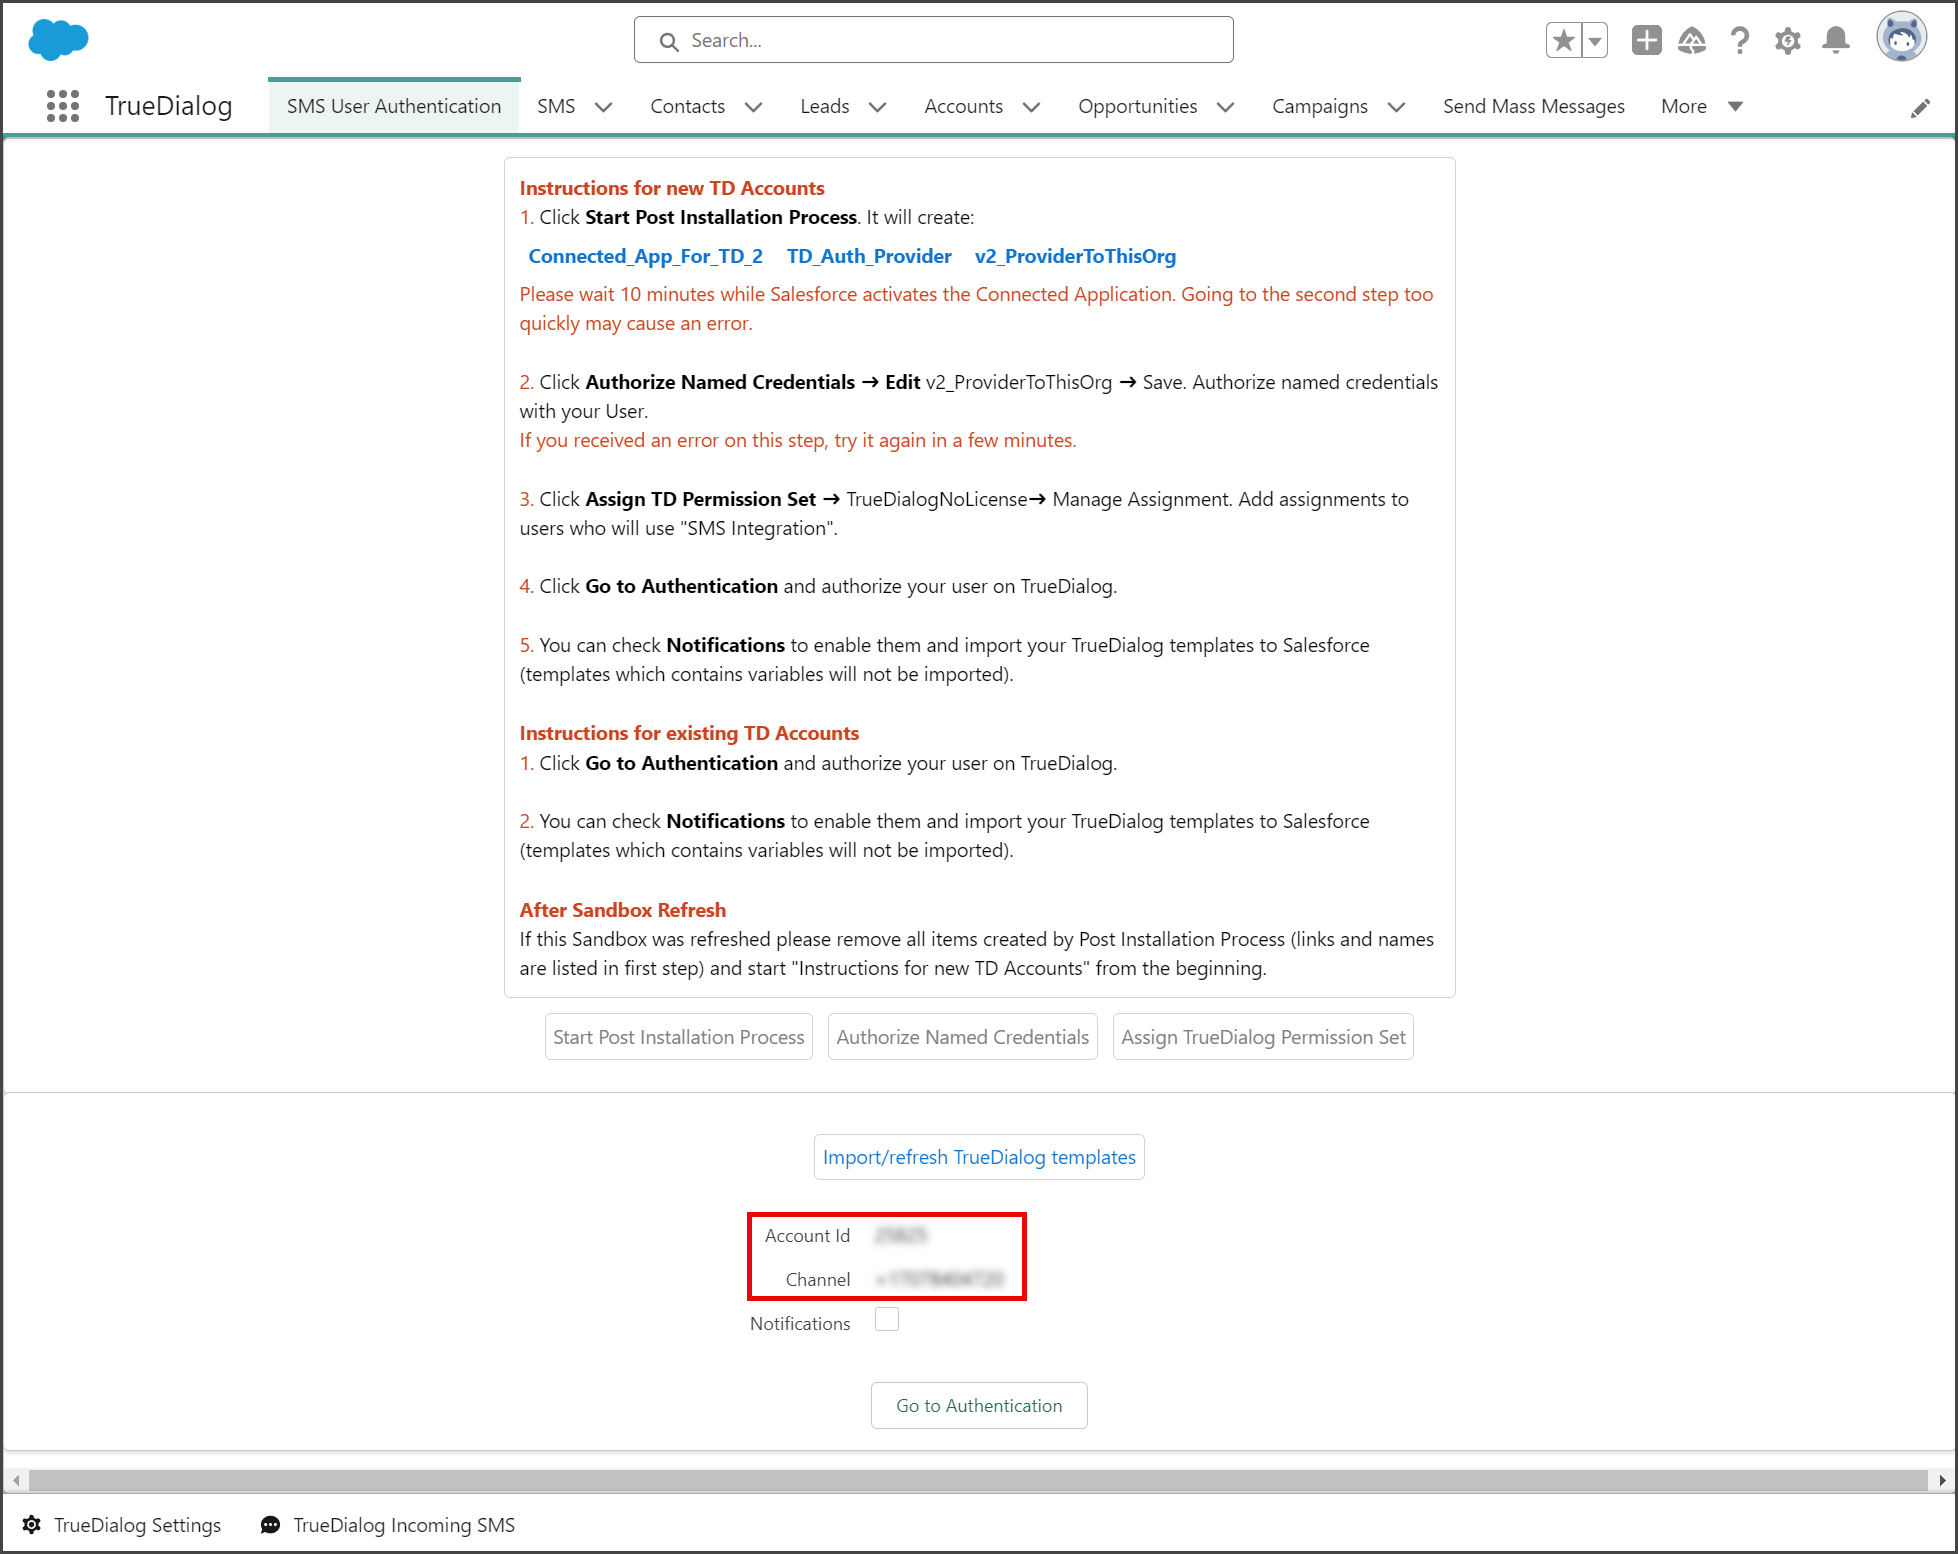Expand the Opportunities tab chevron
Viewport: 1958px width, 1554px height.
1225,107
